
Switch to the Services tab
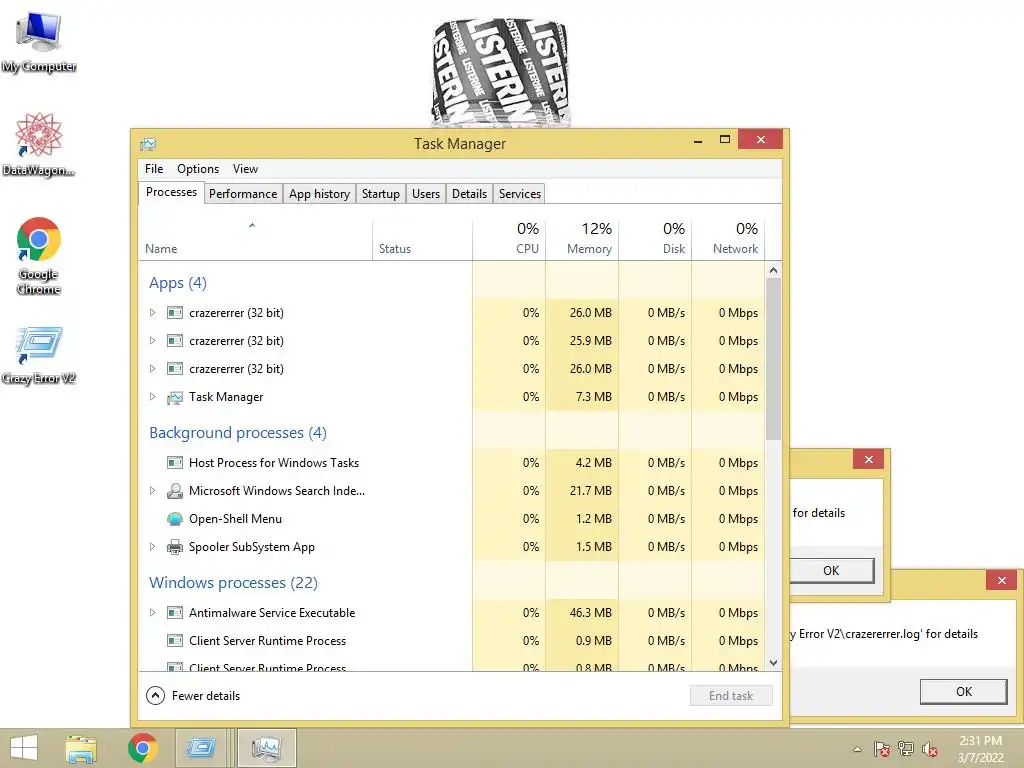coord(520,194)
